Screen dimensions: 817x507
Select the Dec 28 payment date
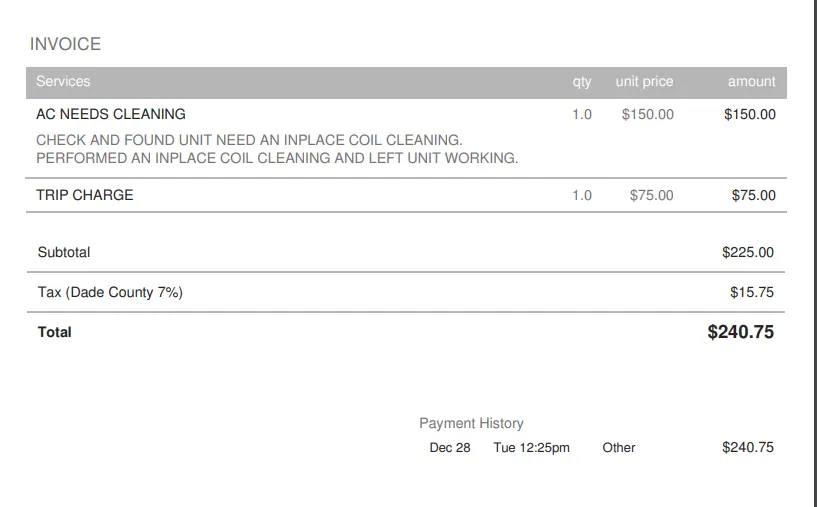coord(450,448)
